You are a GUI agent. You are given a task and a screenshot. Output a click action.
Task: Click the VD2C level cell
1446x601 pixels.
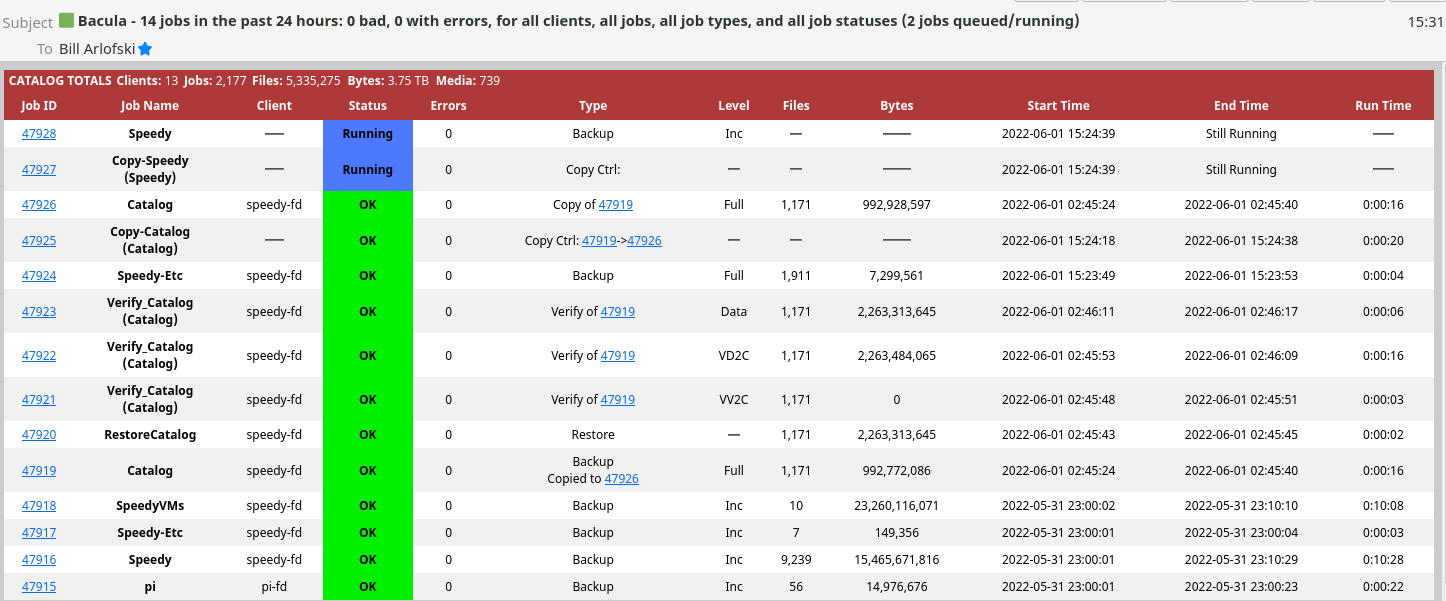pyautogui.click(x=734, y=356)
